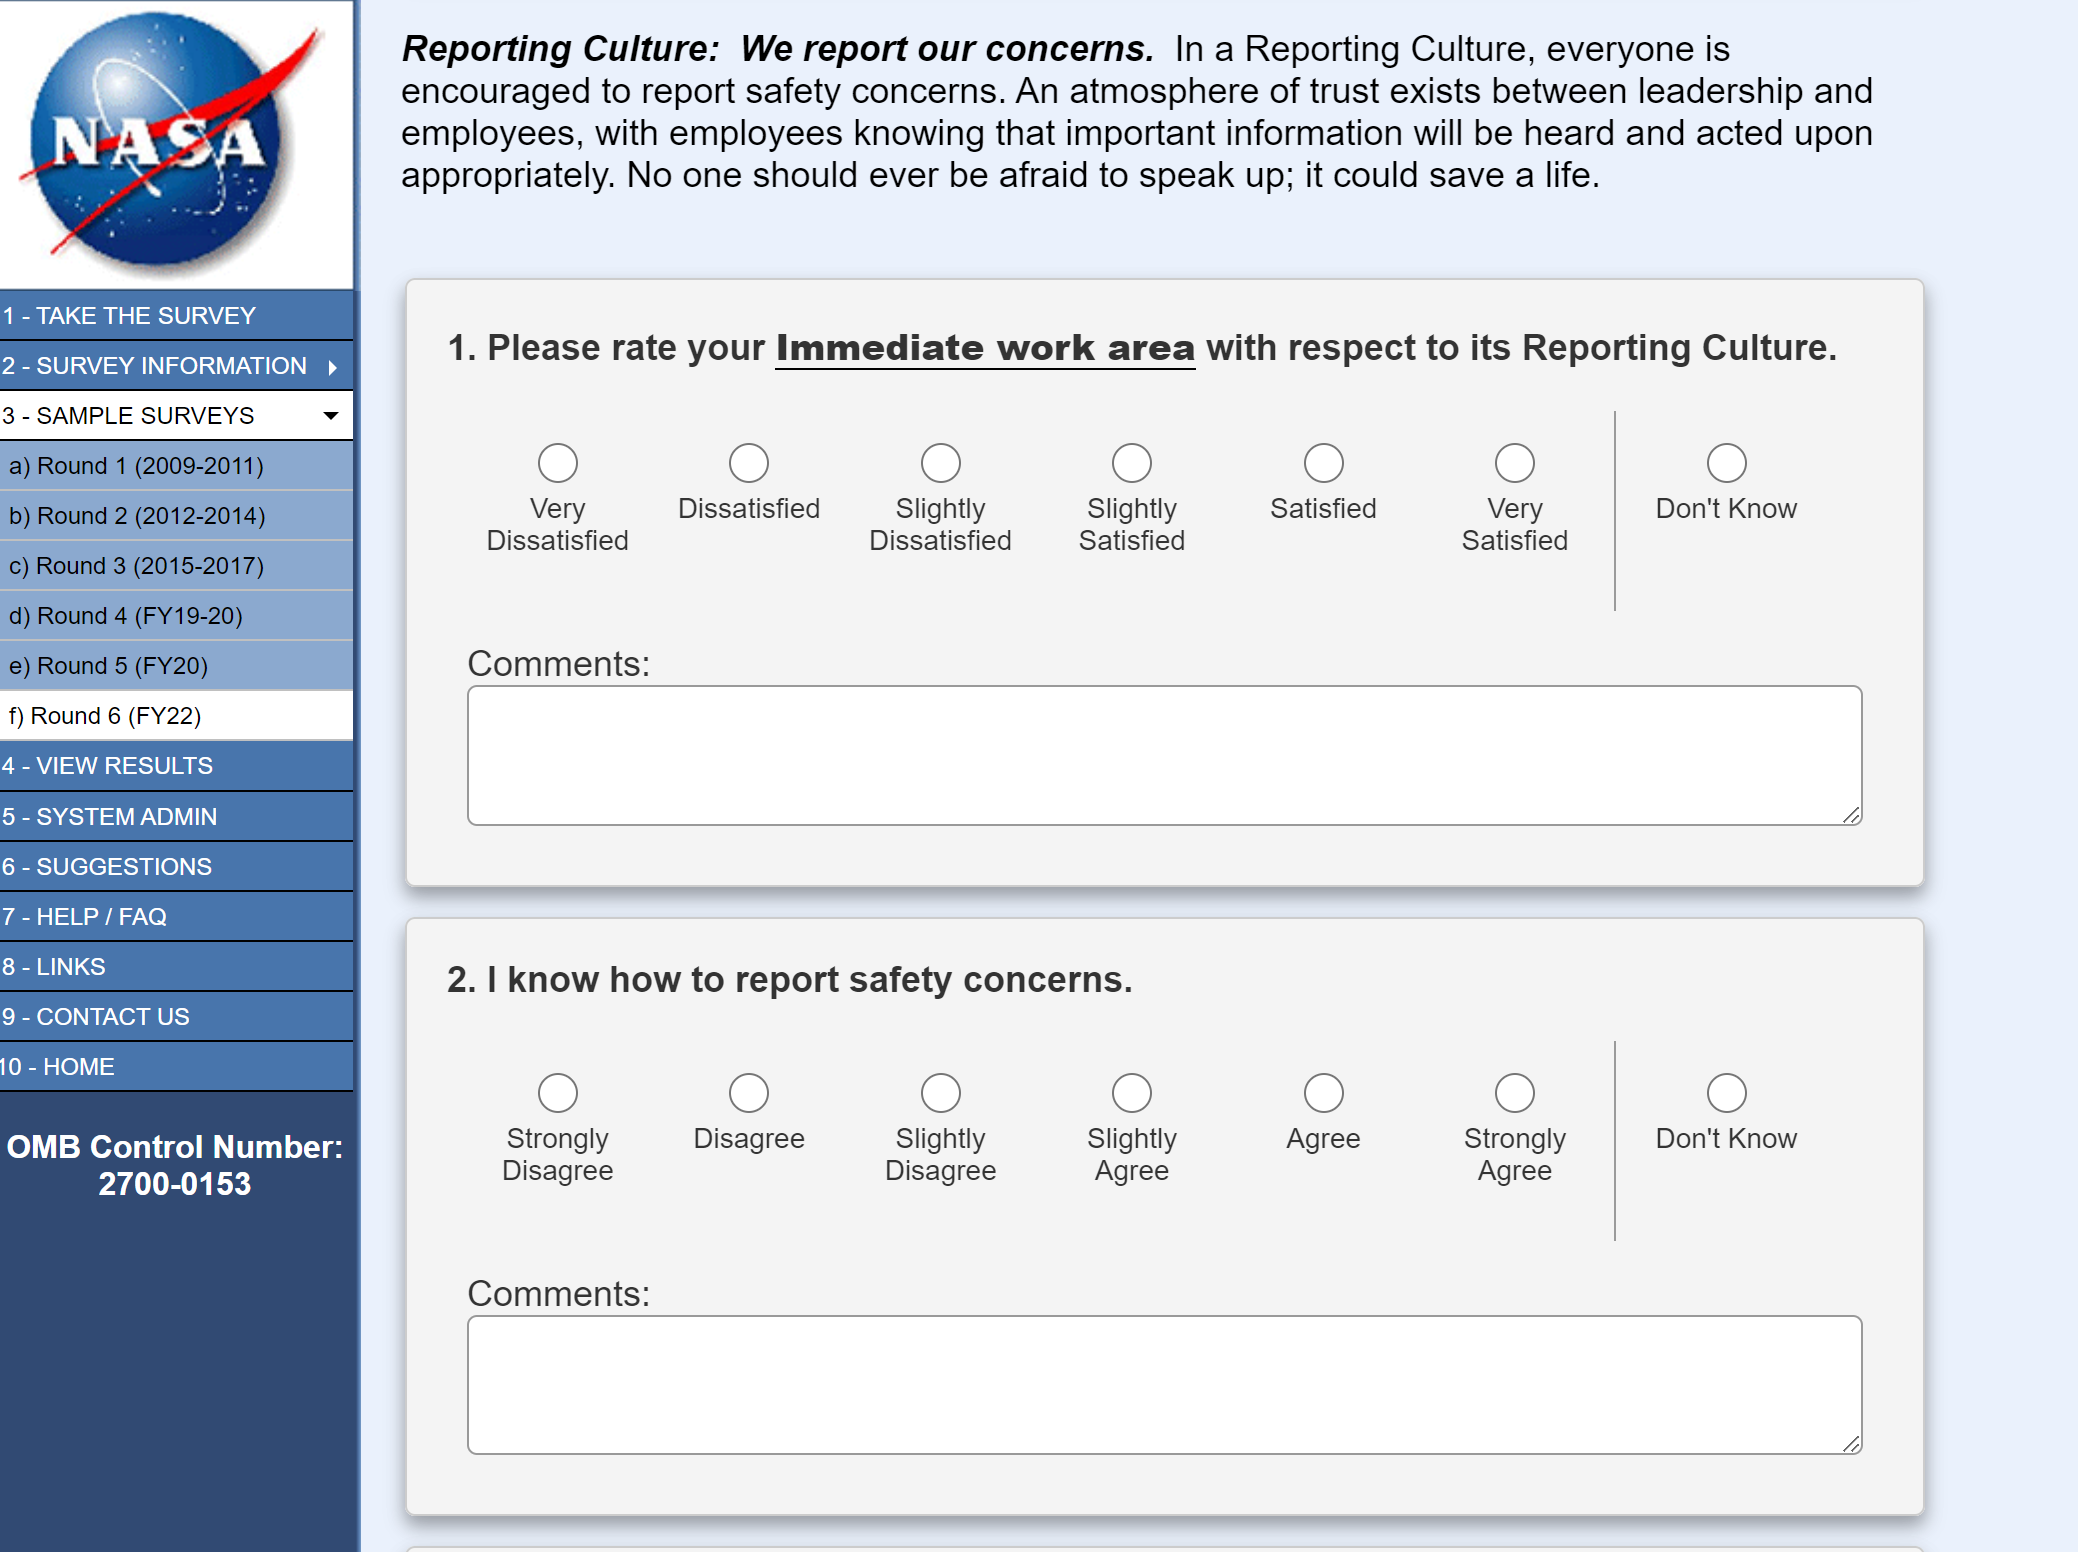Go to Help / FAQ page
The image size is (2078, 1552).
click(85, 917)
